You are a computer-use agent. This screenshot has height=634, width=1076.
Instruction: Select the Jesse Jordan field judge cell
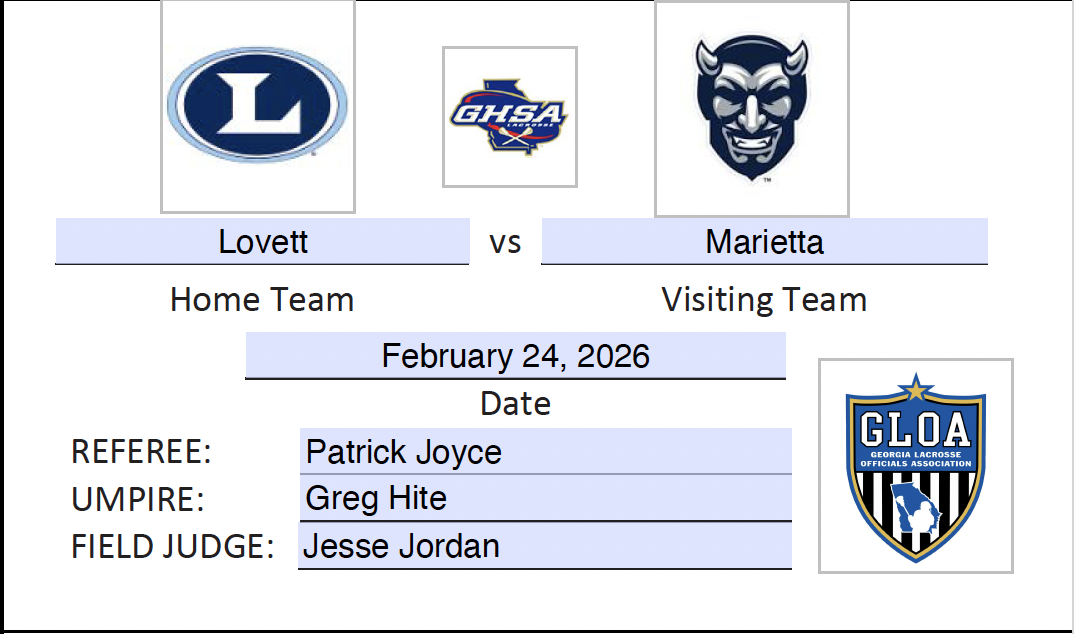coord(545,546)
